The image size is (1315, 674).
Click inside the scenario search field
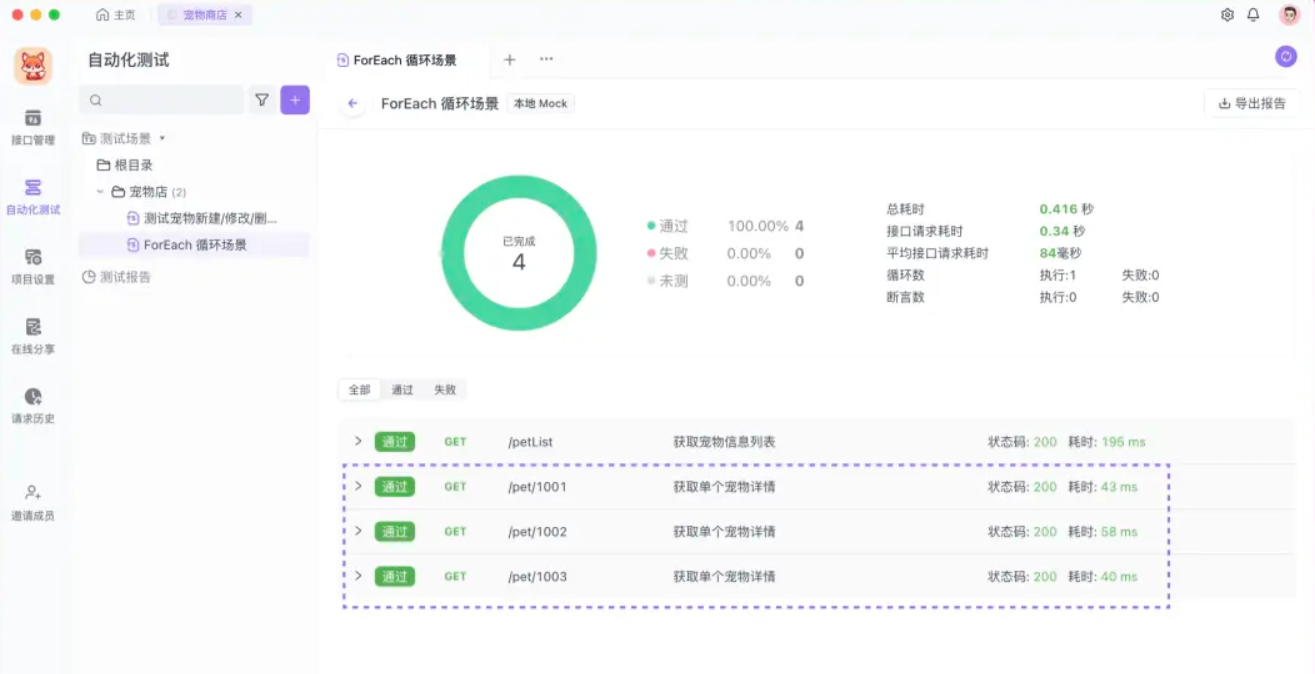tap(160, 100)
